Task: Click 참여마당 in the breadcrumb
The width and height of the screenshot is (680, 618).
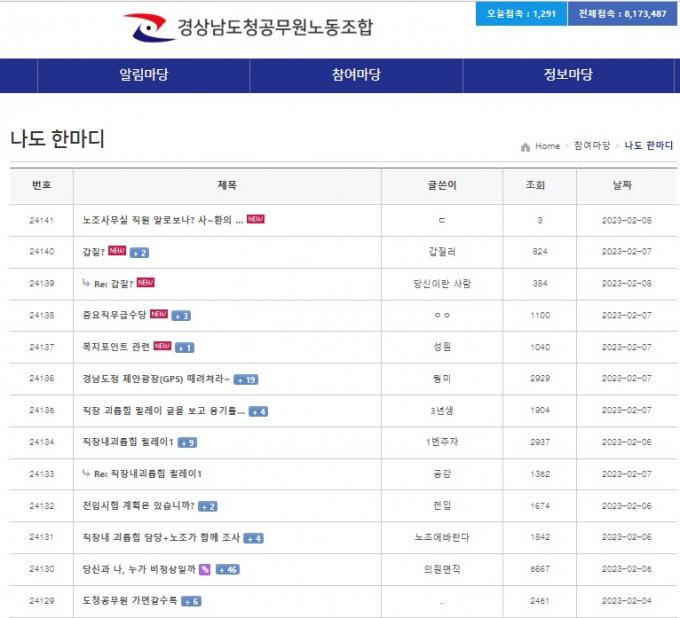Action: tap(591, 146)
